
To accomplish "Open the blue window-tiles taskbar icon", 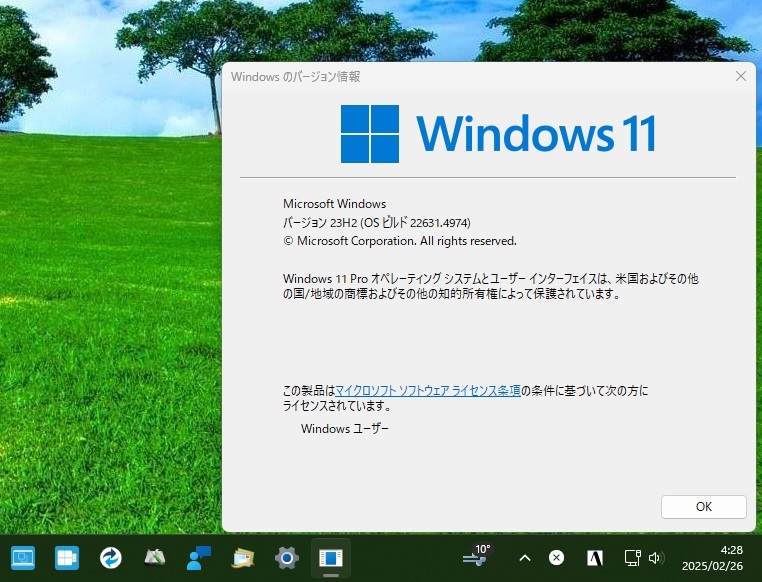I will tap(67, 558).
